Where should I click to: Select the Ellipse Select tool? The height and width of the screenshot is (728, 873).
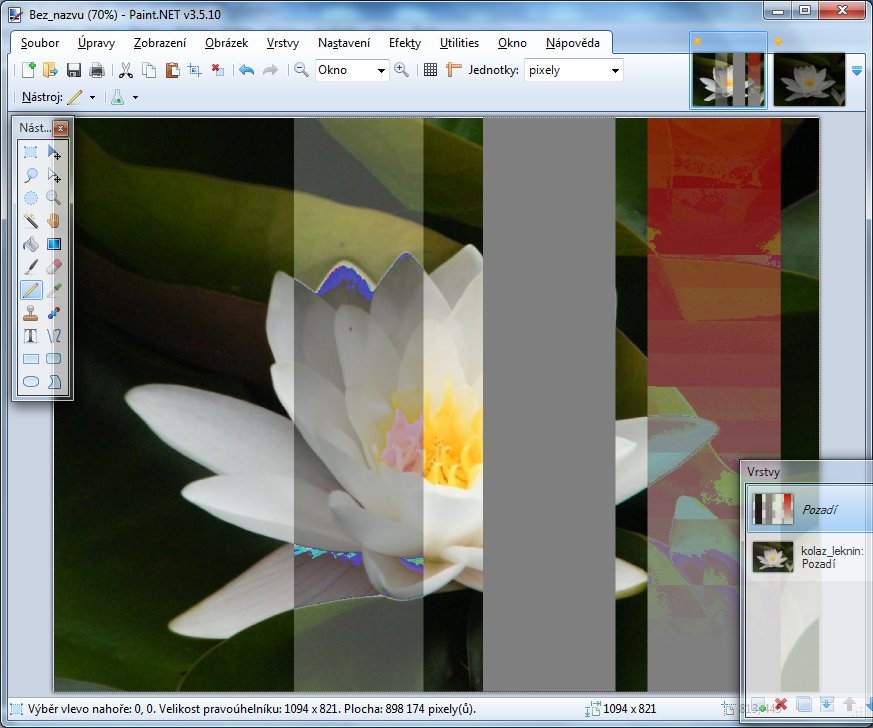[x=31, y=198]
